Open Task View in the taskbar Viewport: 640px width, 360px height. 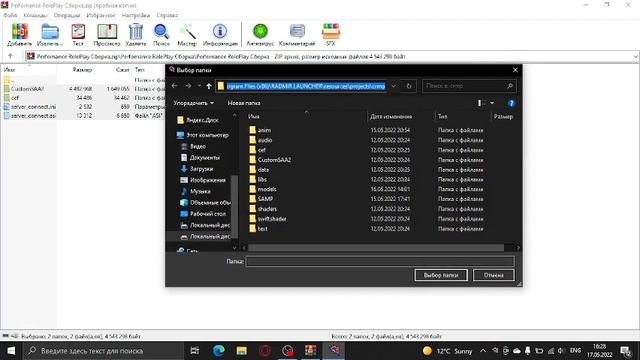(195, 351)
